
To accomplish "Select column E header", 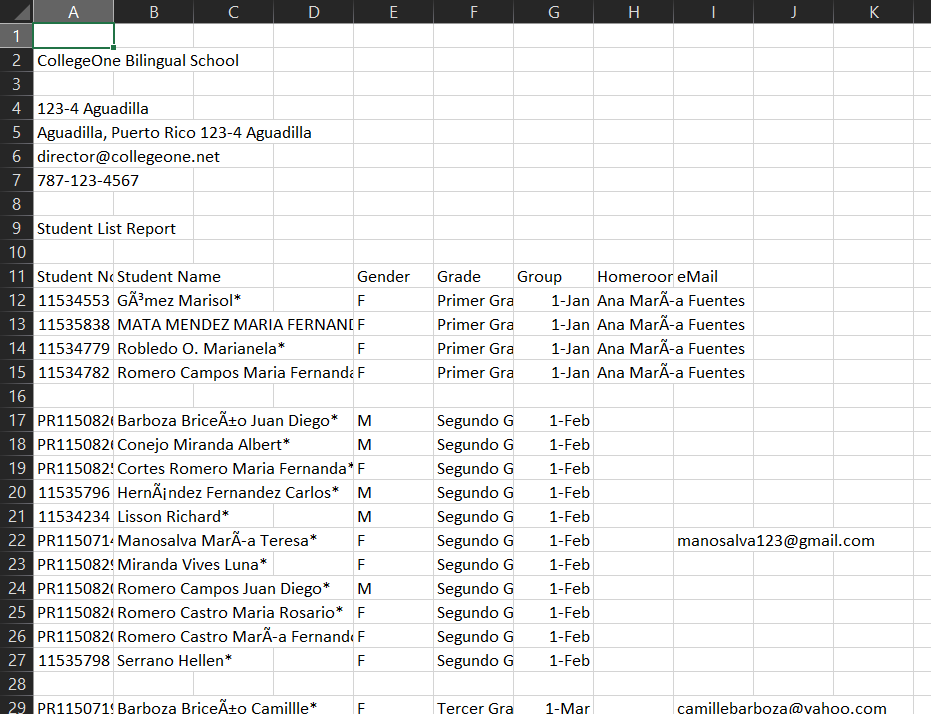I will point(394,12).
